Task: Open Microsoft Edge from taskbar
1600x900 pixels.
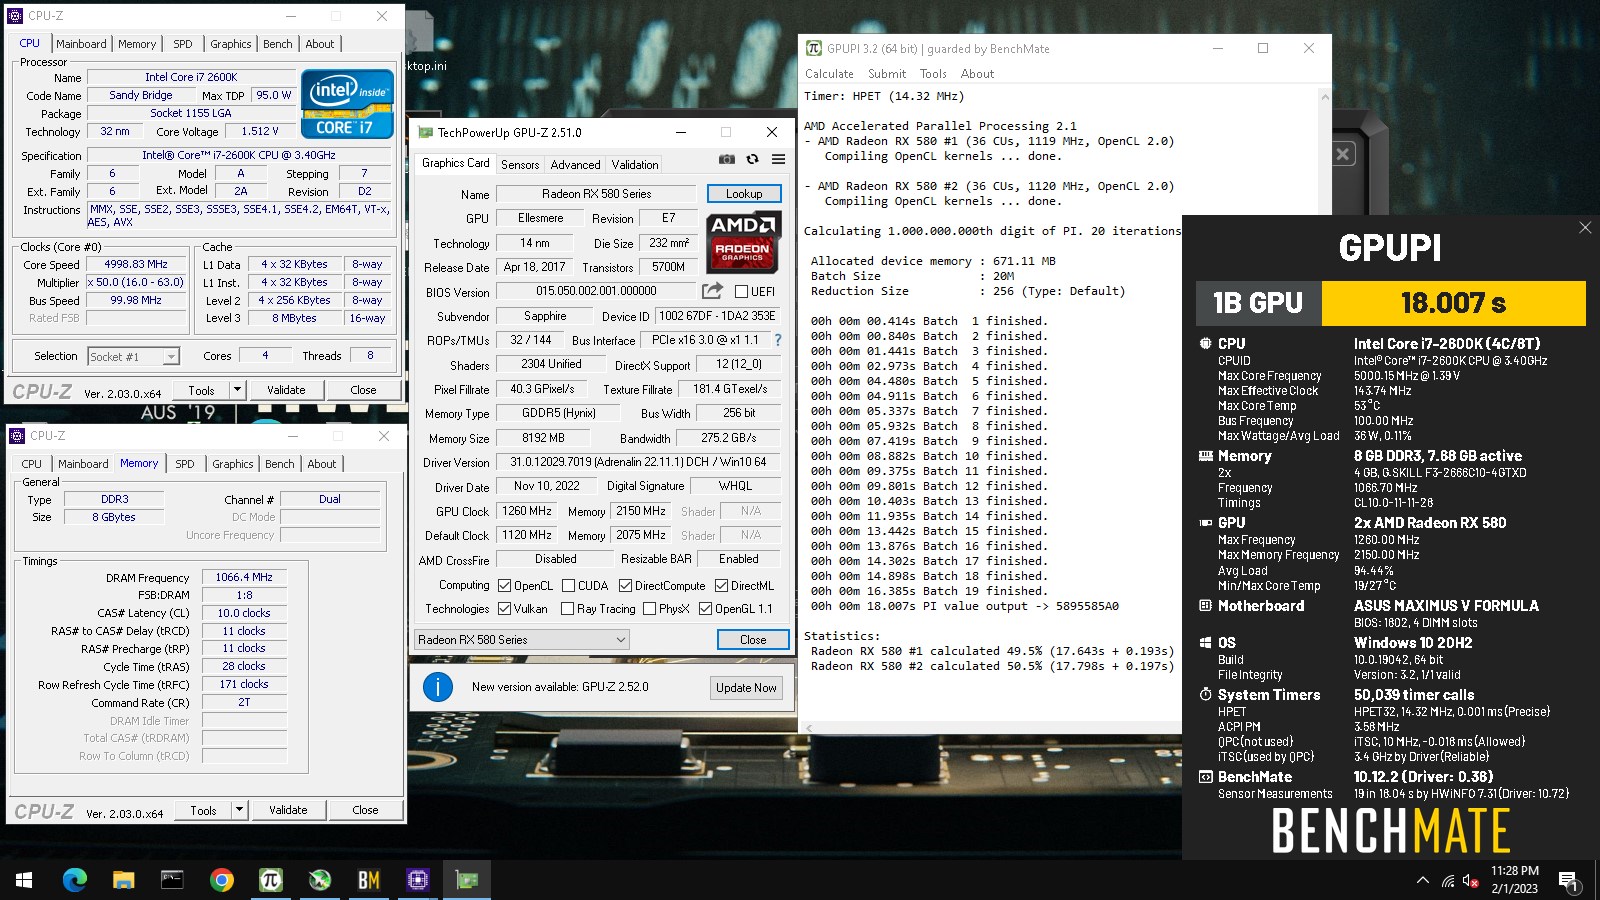Action: [75, 880]
